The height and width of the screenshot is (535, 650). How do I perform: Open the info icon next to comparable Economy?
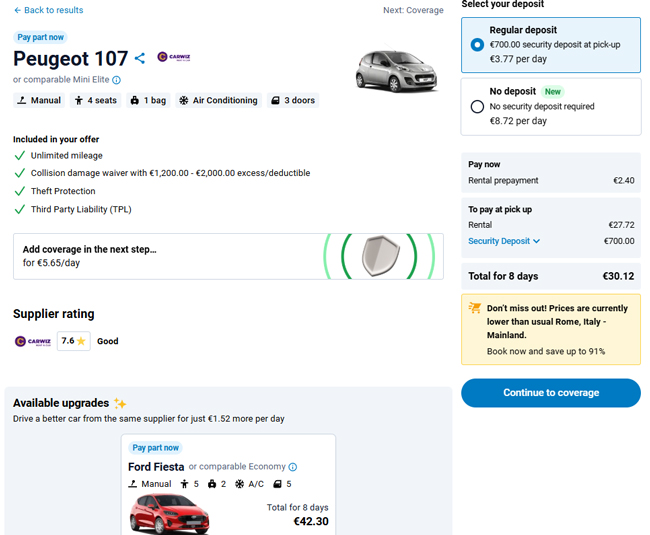coord(293,467)
